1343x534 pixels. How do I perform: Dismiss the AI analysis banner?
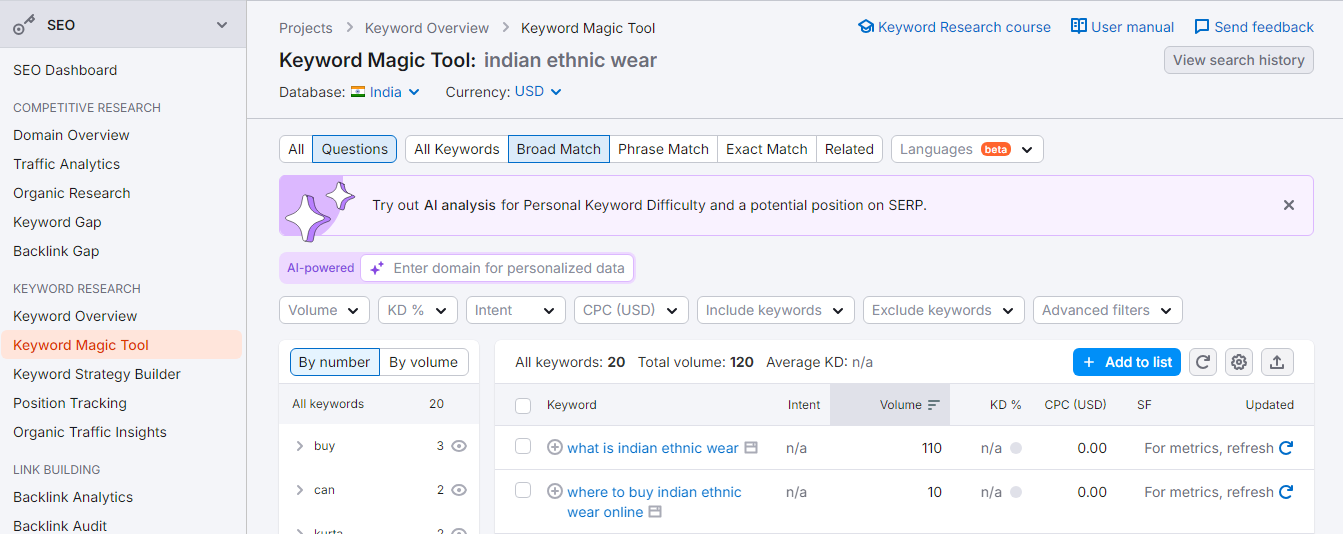1289,205
